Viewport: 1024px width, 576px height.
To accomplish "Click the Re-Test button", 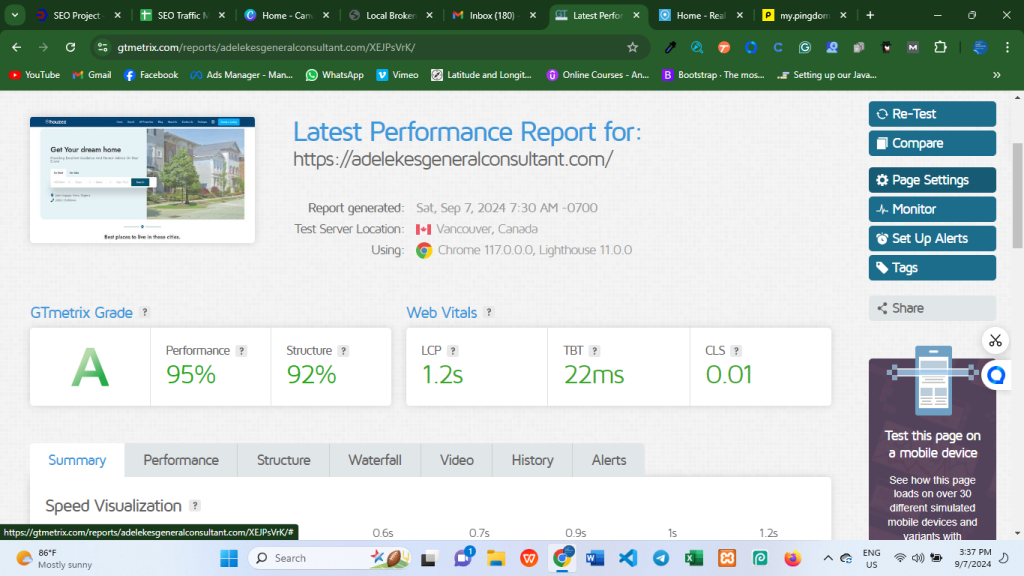I will pyautogui.click(x=932, y=114).
